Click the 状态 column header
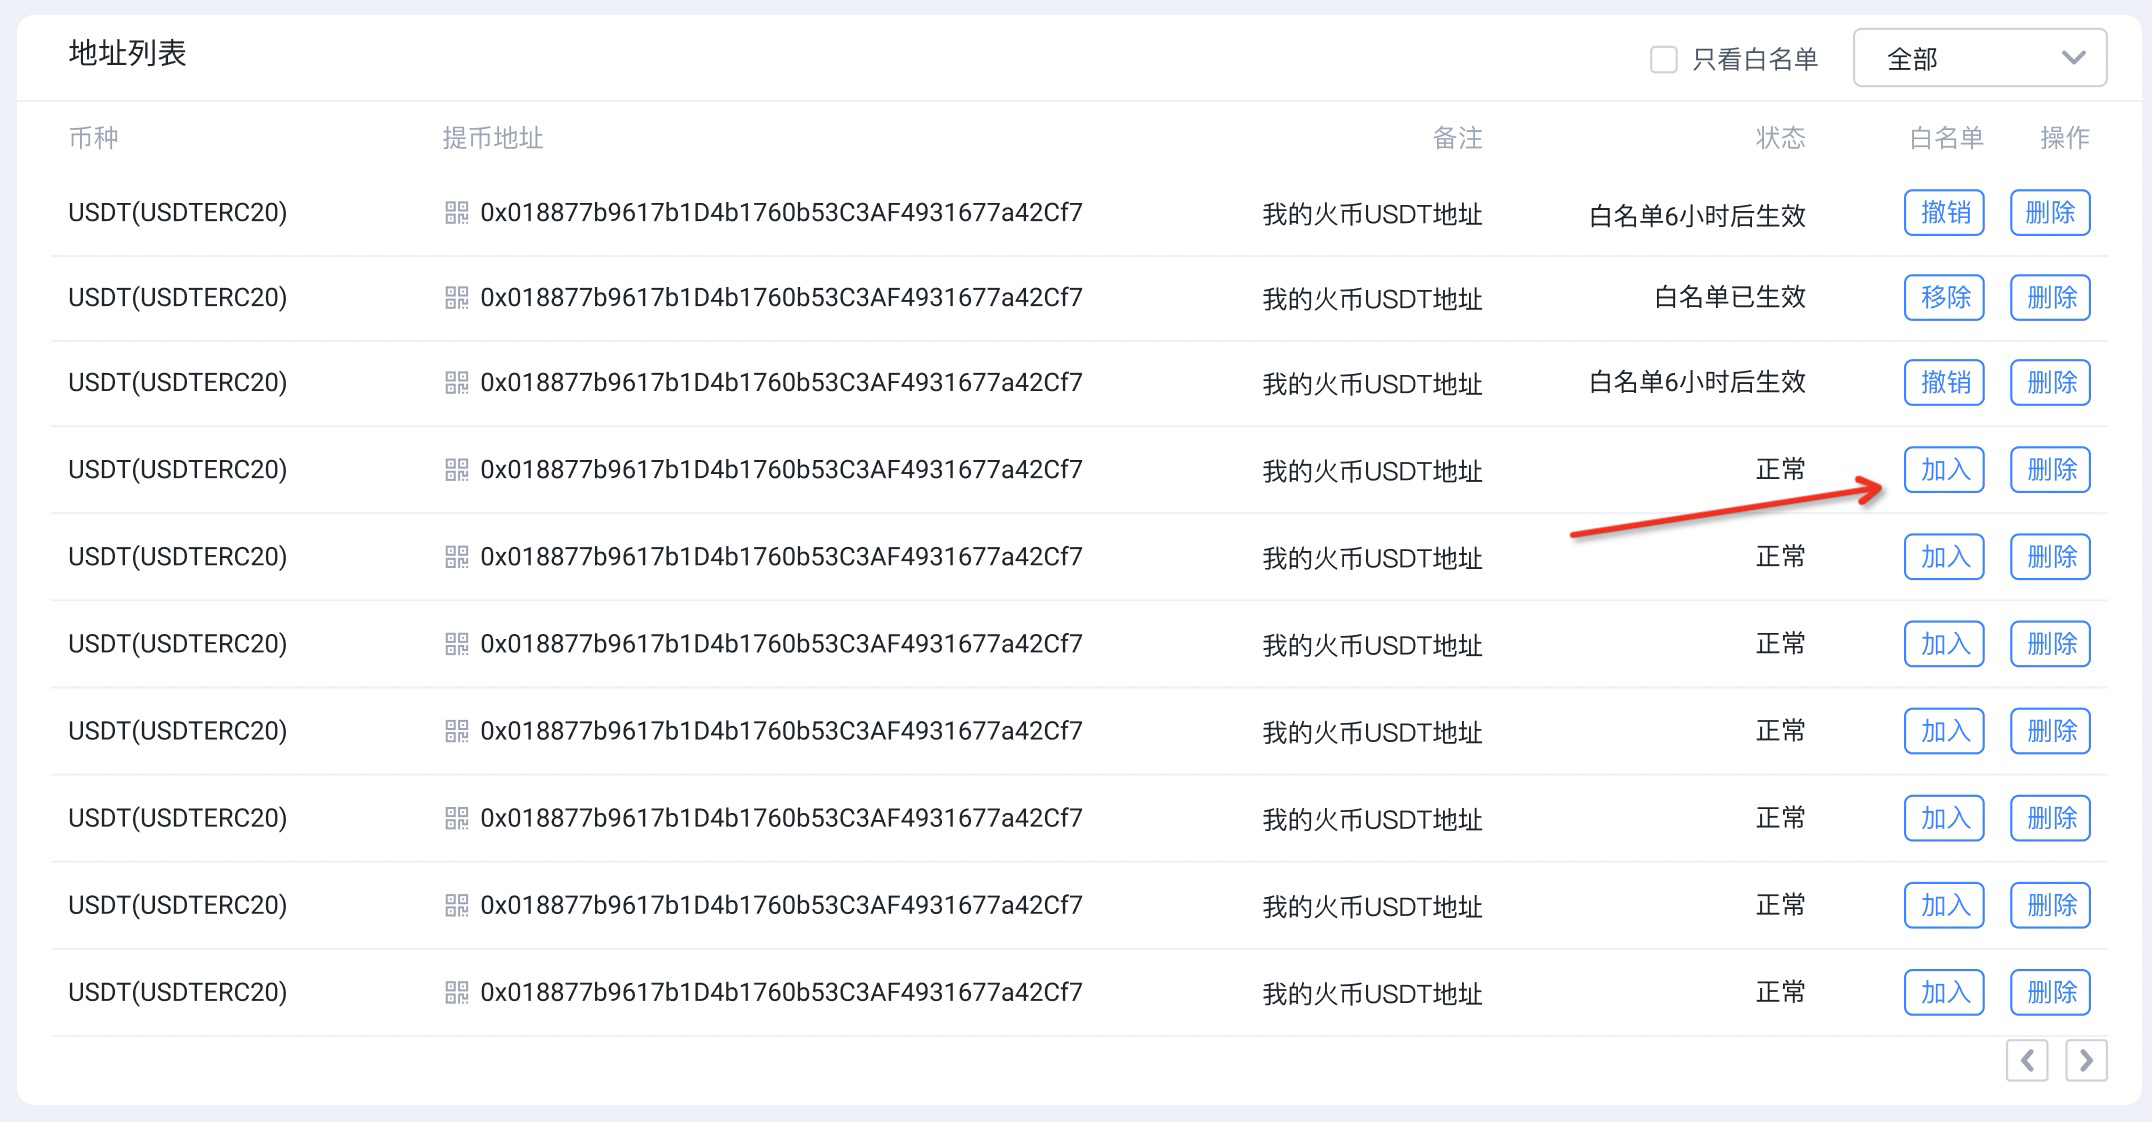2152x1122 pixels. [x=1780, y=137]
